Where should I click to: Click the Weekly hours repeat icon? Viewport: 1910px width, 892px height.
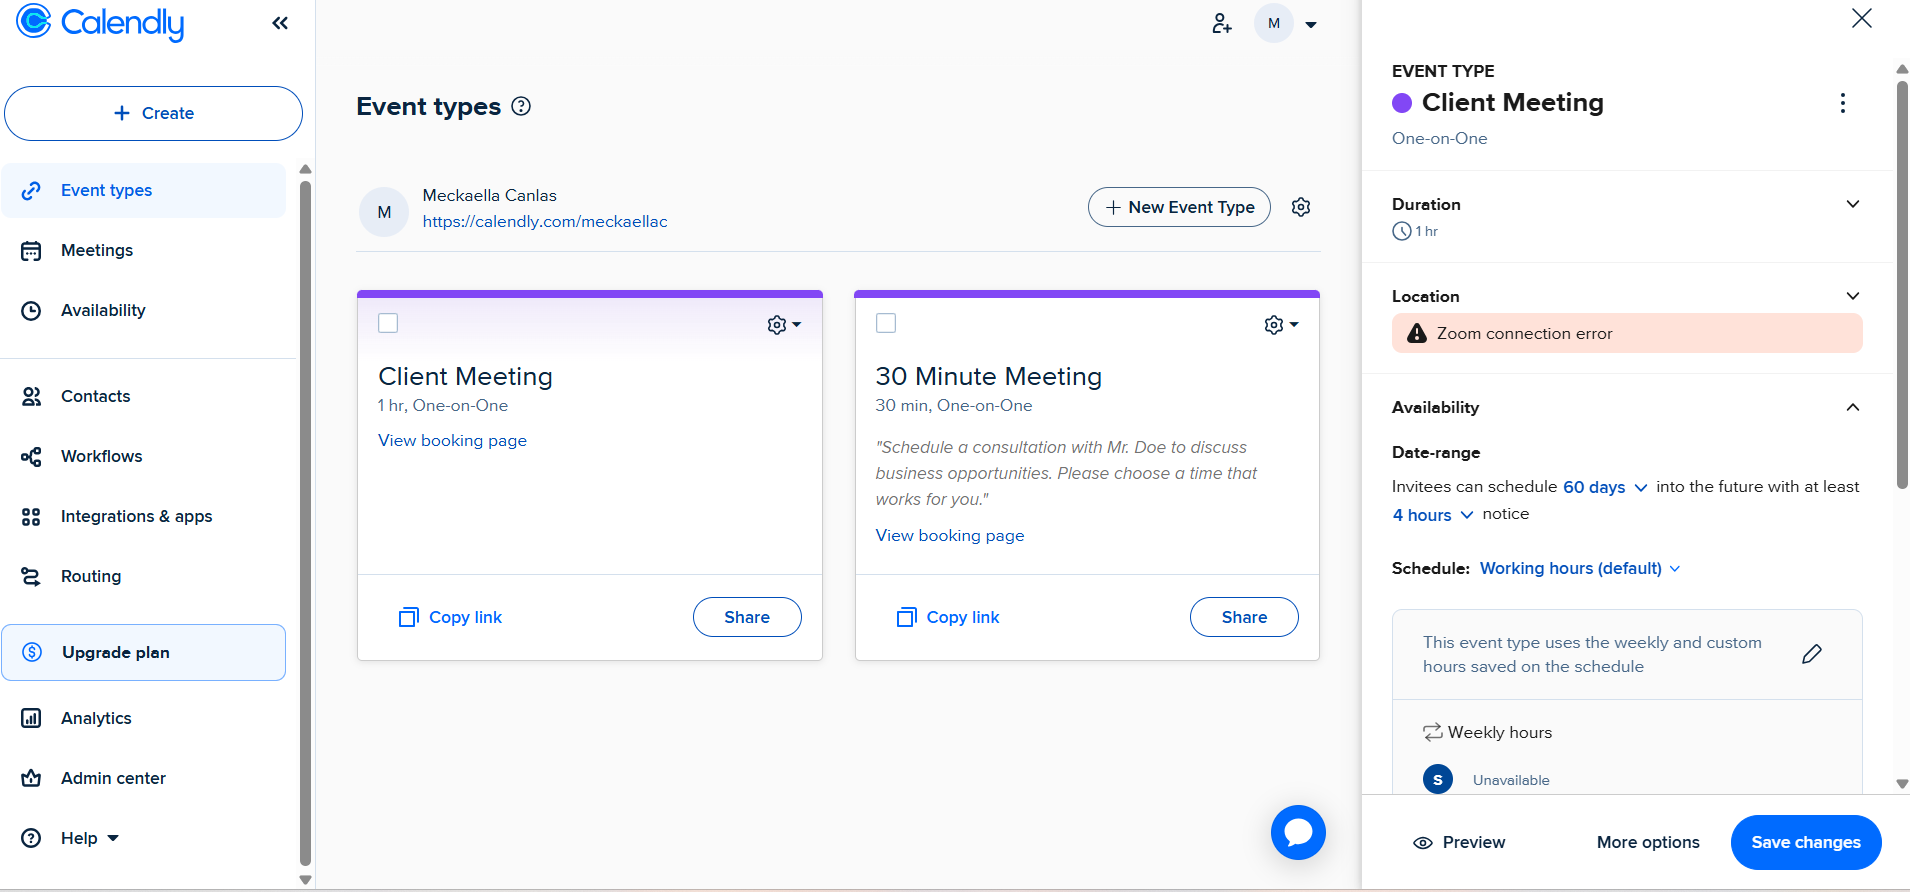pos(1433,732)
